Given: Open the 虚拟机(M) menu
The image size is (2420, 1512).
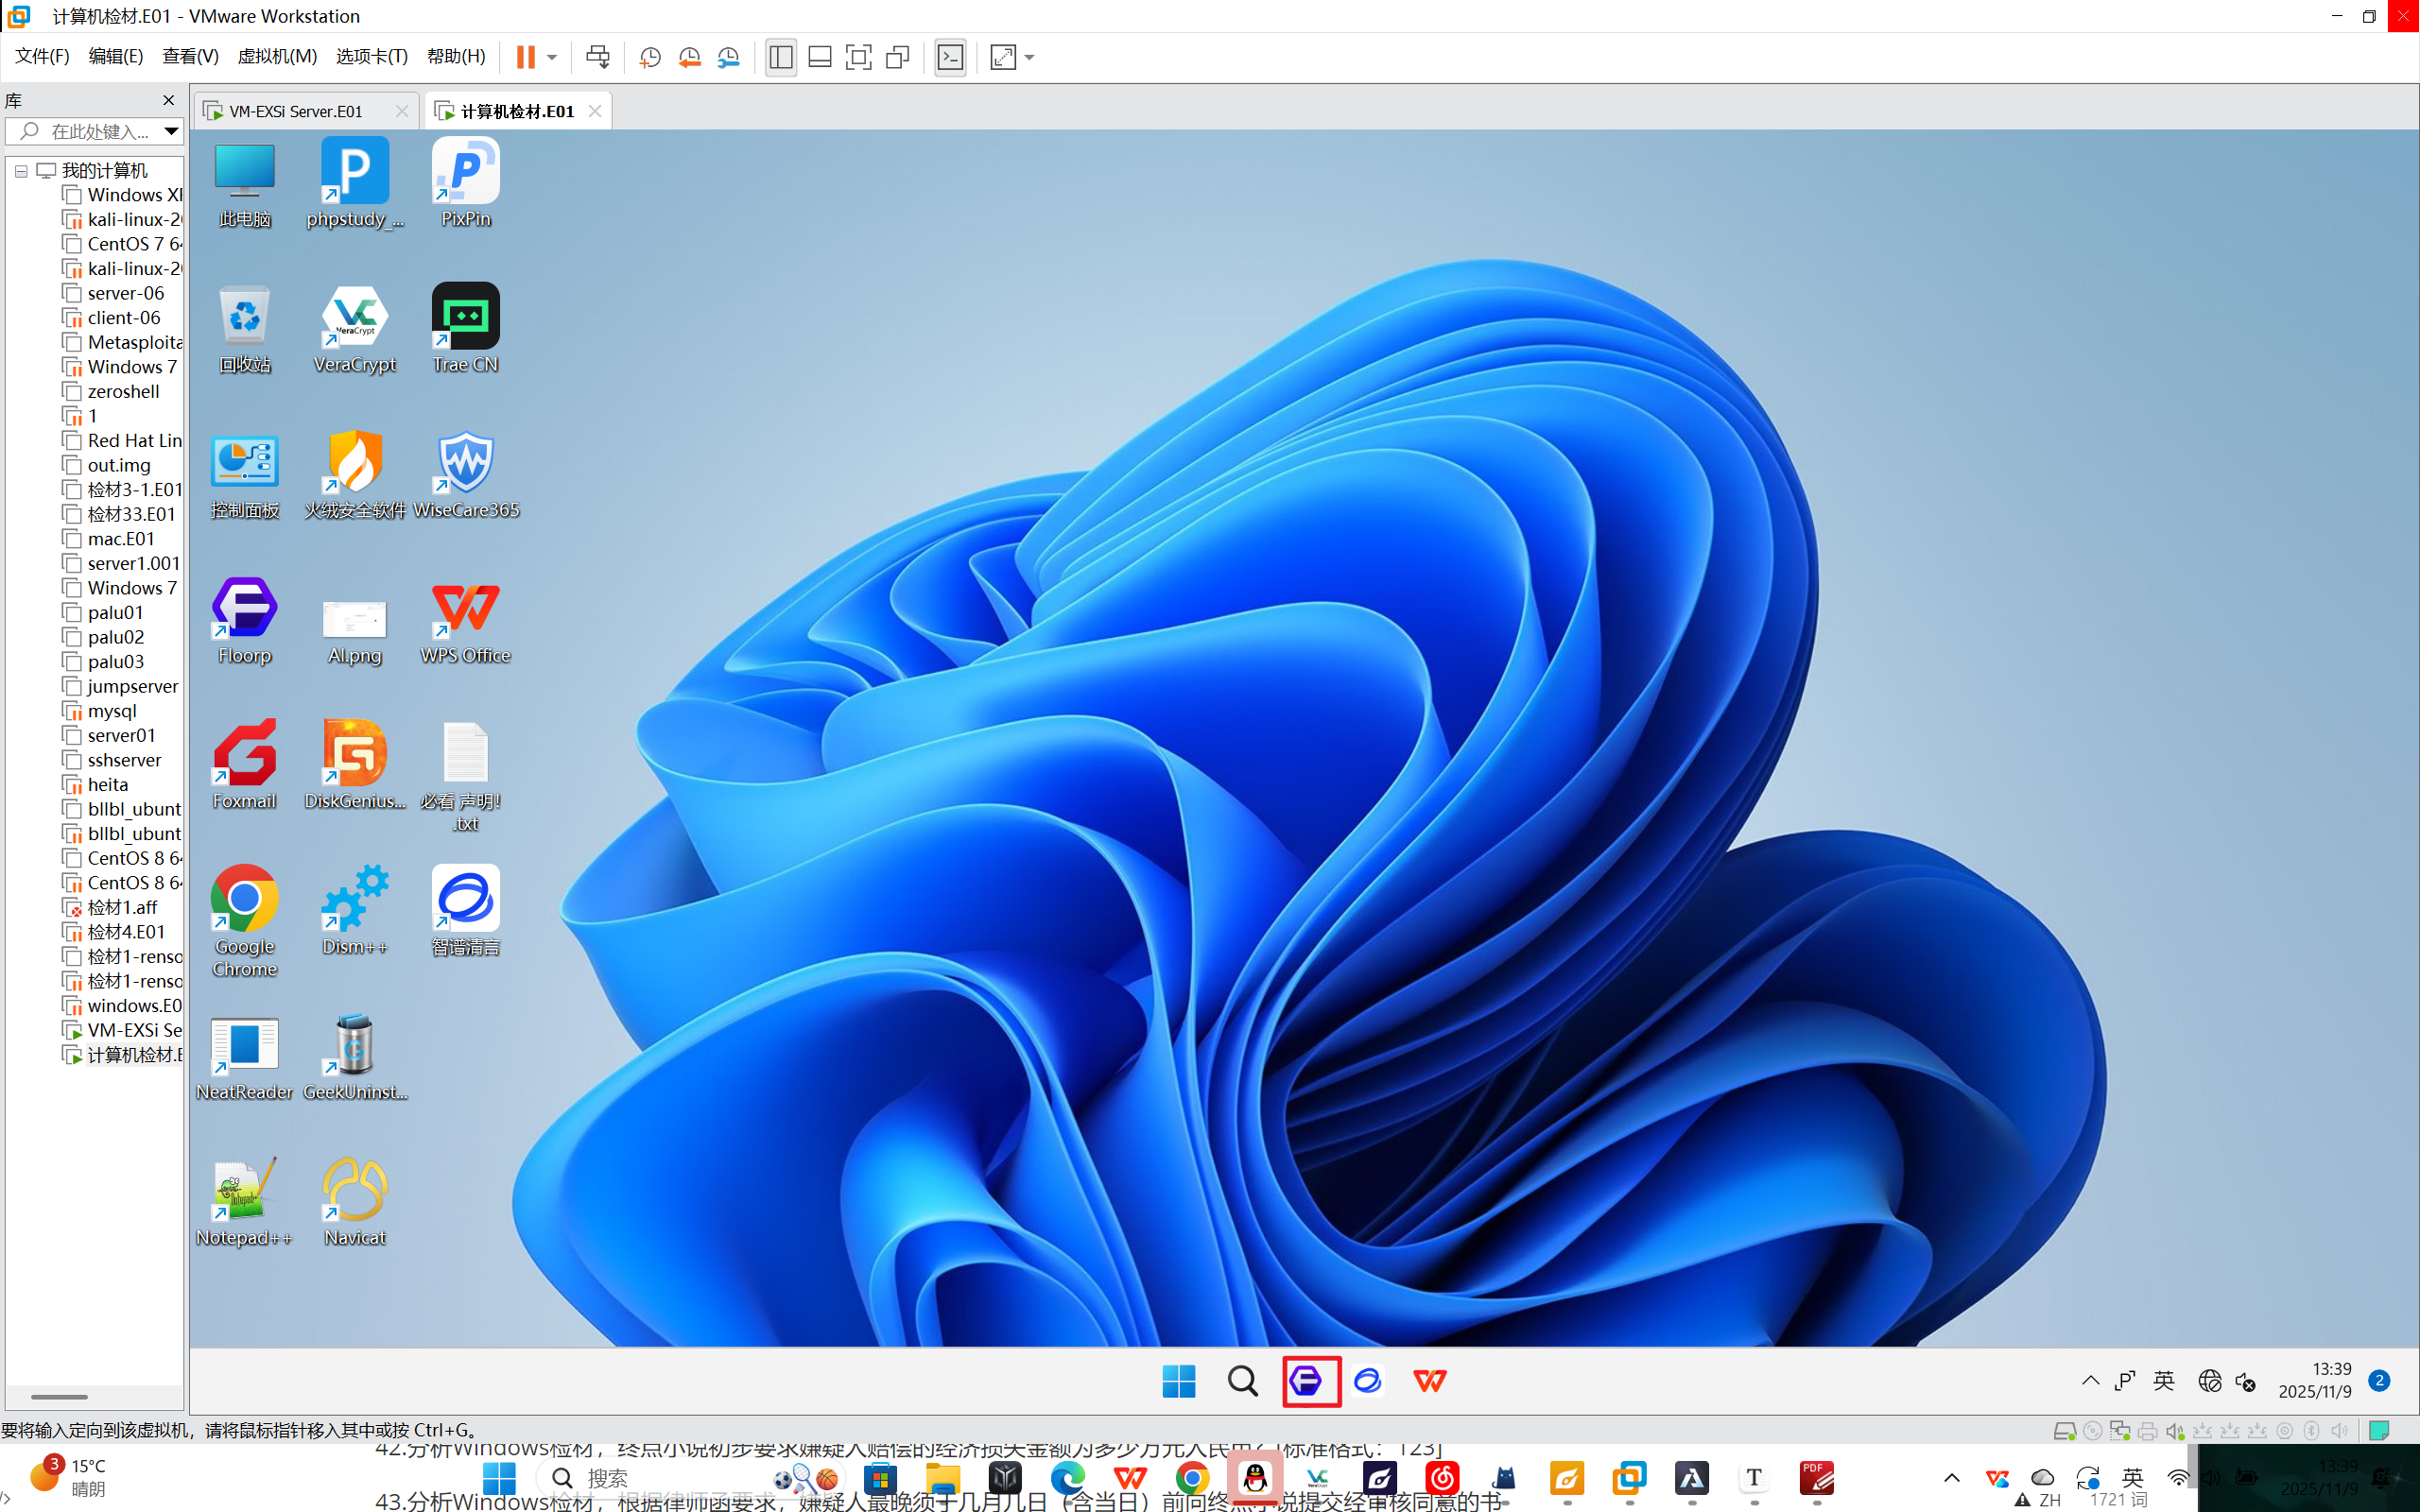Looking at the screenshot, I should tap(277, 57).
